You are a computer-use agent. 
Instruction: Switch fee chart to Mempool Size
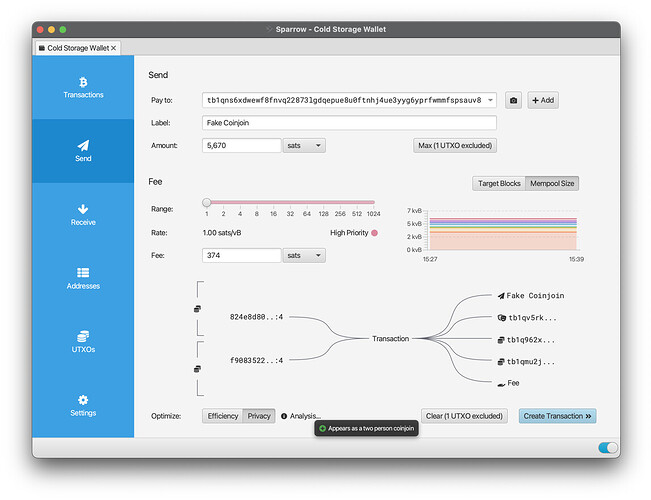point(552,184)
